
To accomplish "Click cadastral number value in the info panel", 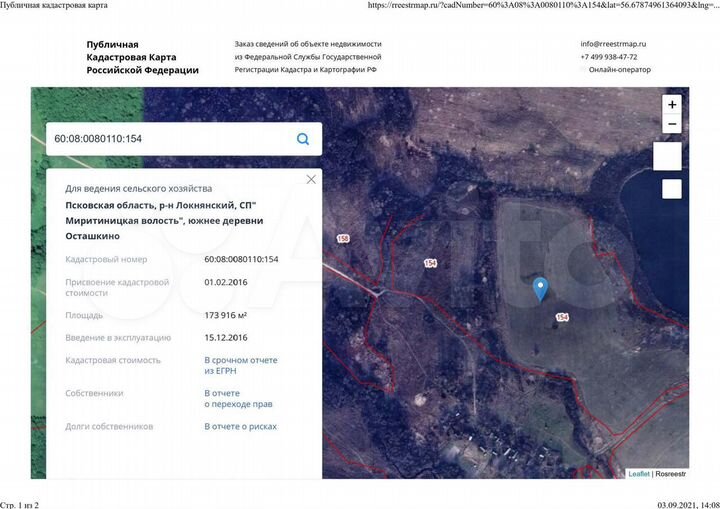I will pos(242,259).
